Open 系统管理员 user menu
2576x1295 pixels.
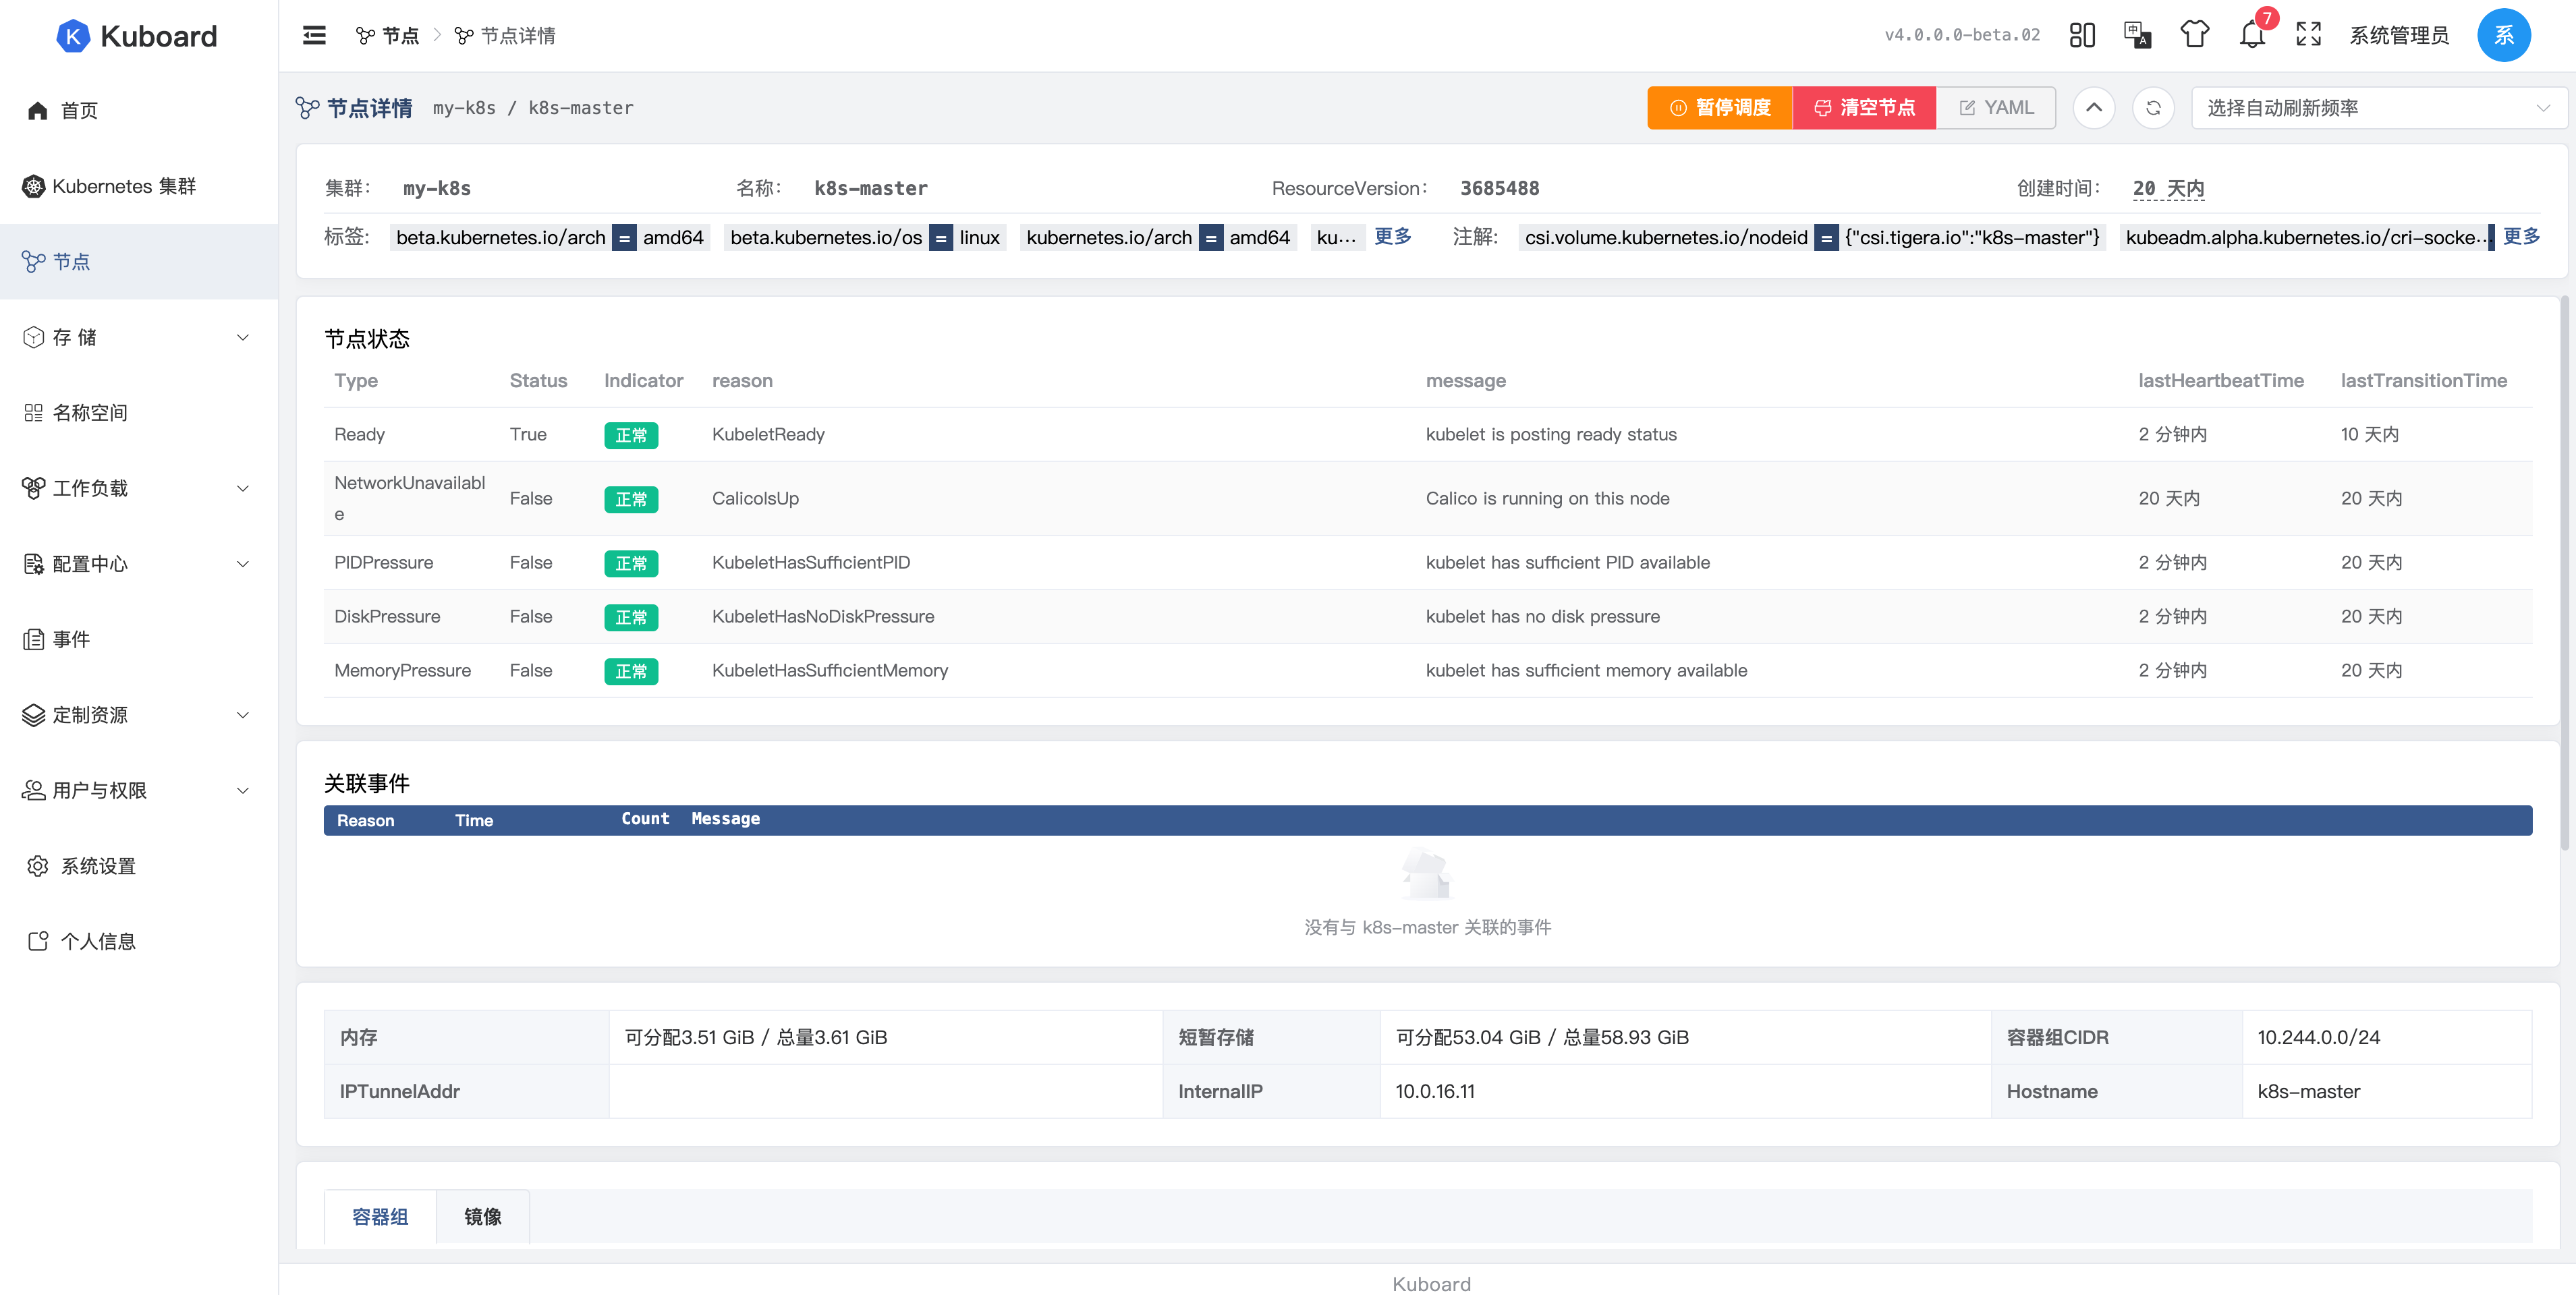(2399, 35)
